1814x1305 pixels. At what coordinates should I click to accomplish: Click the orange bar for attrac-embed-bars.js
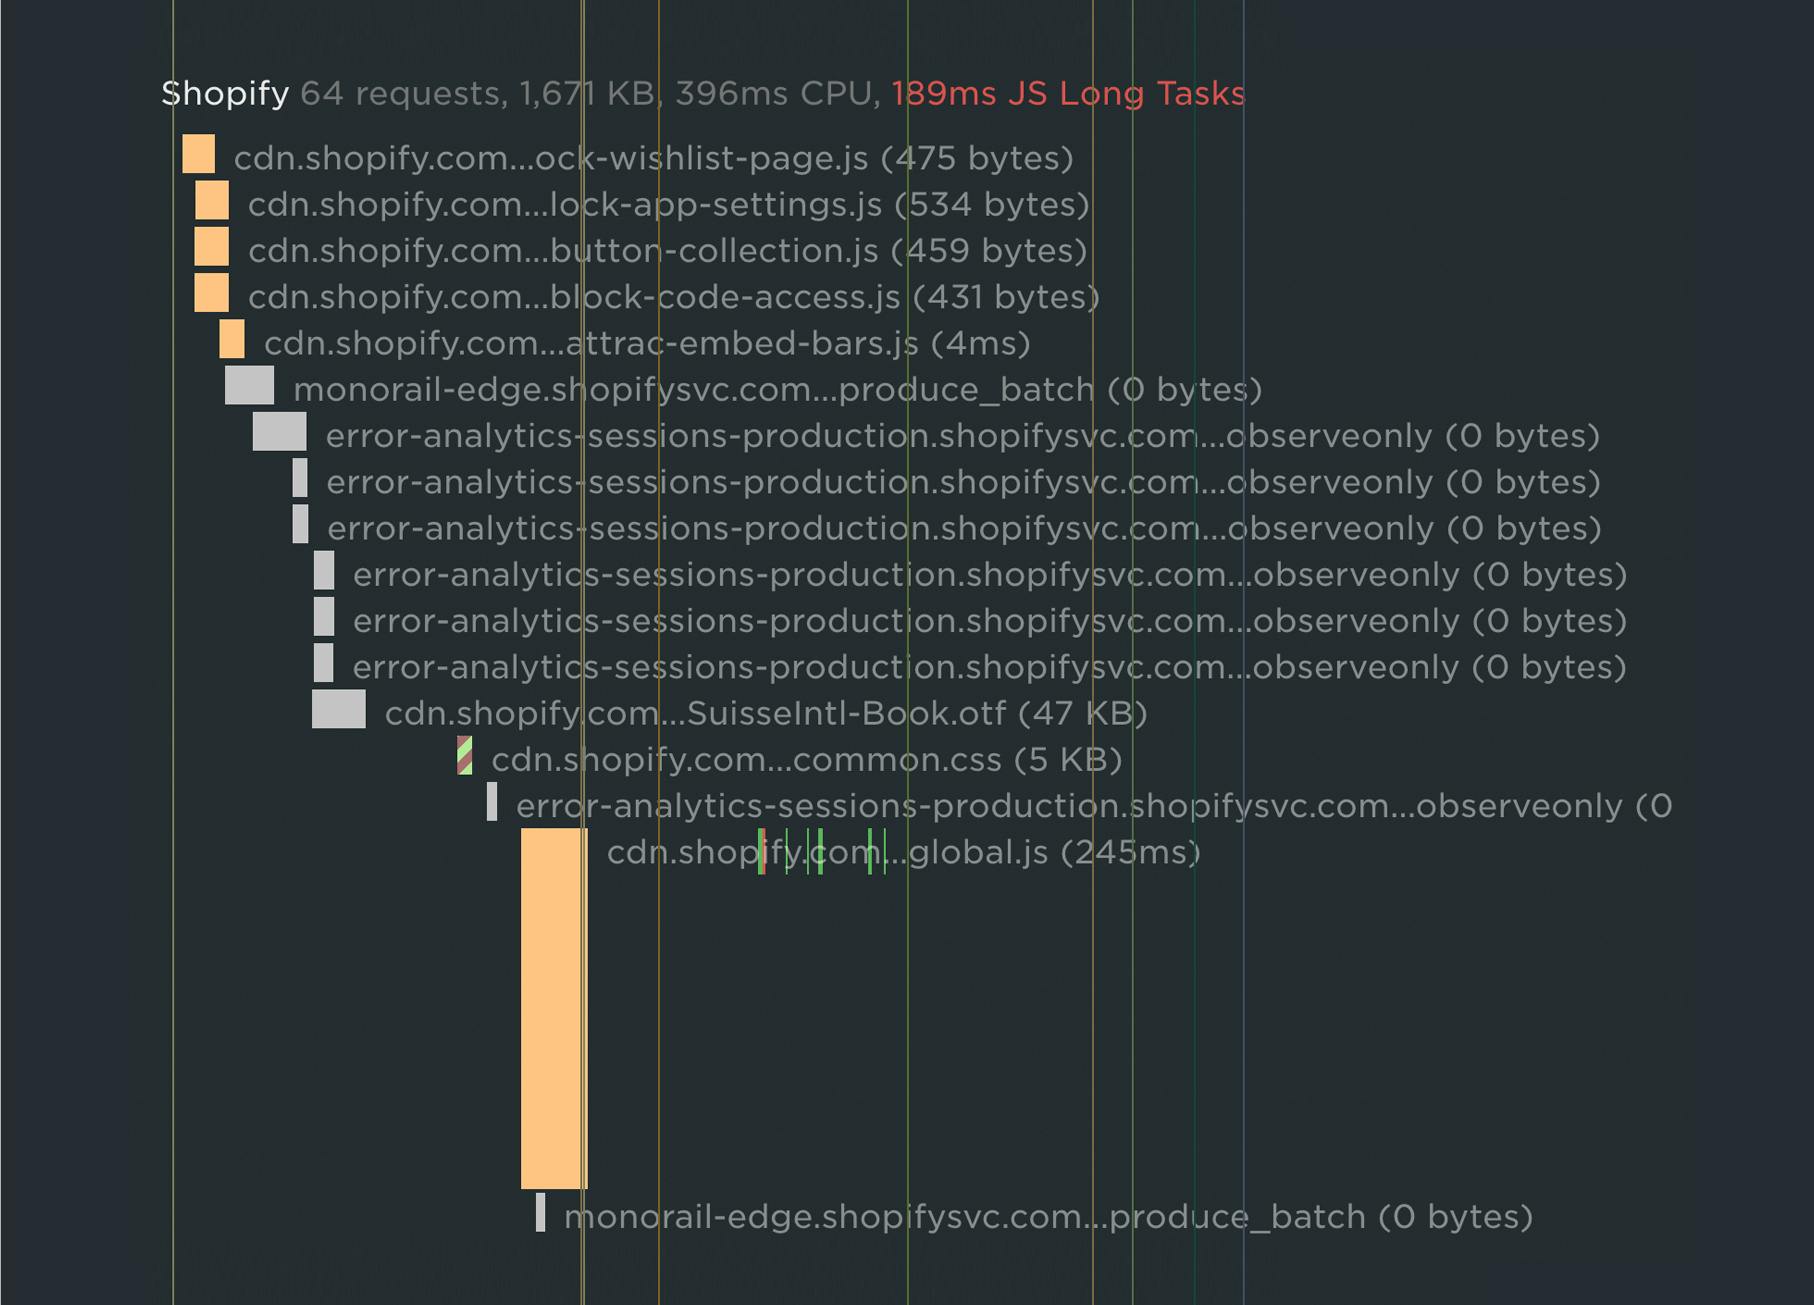[x=232, y=340]
